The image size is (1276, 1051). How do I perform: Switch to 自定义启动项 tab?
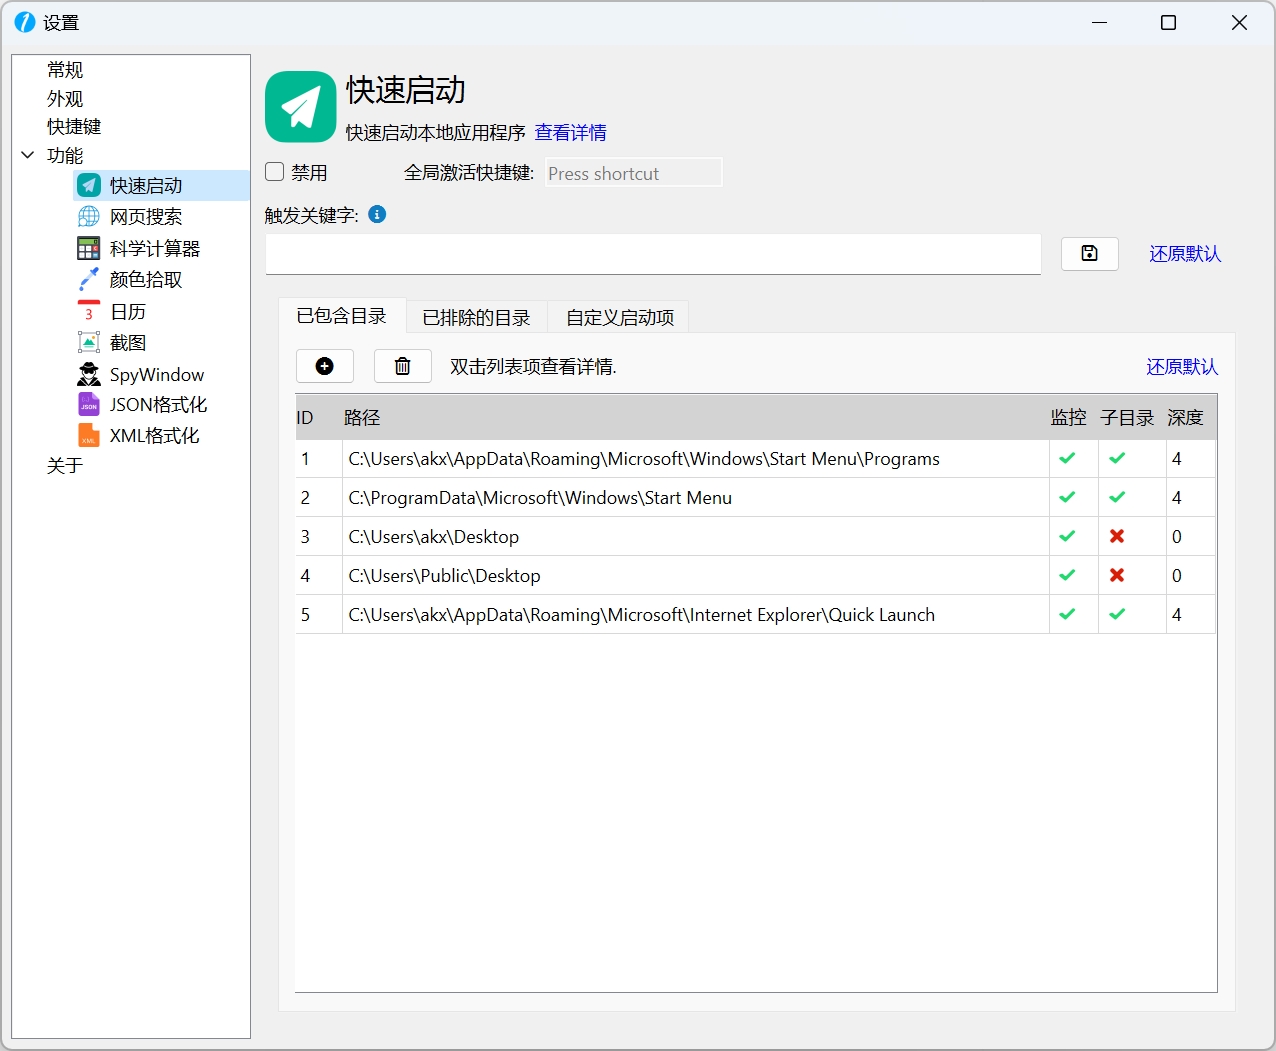[x=619, y=318]
